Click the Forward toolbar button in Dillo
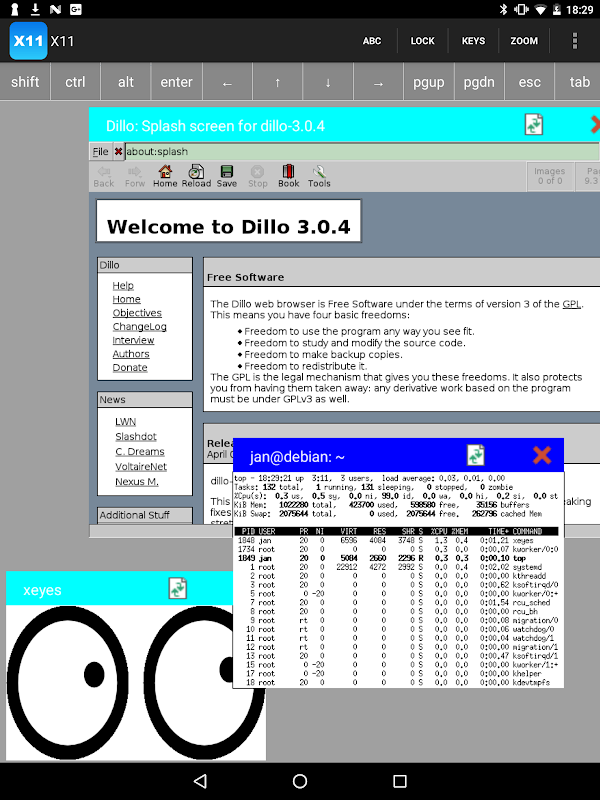Viewport: 600px width, 800px height. tap(135, 177)
